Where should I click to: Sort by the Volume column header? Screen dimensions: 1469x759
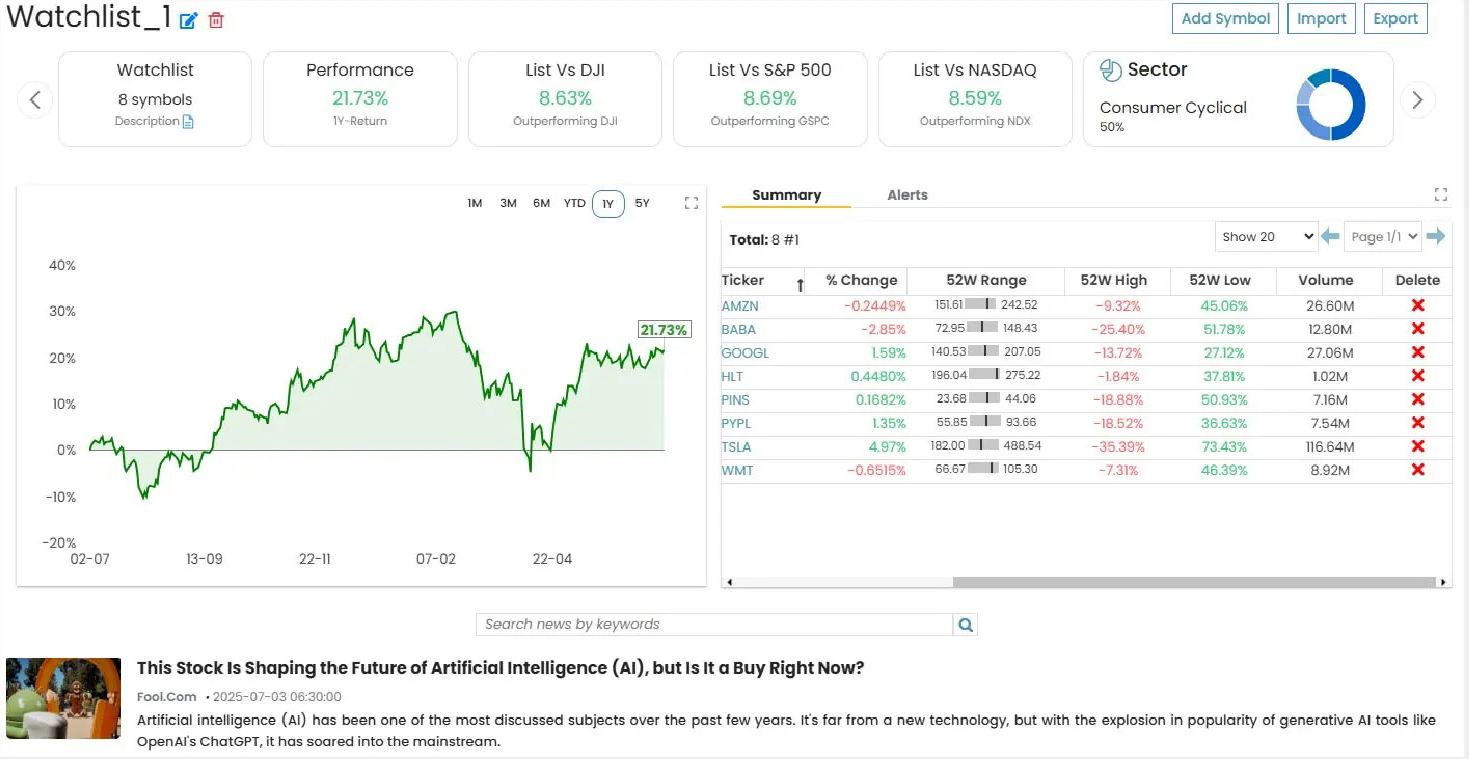[x=1326, y=280]
